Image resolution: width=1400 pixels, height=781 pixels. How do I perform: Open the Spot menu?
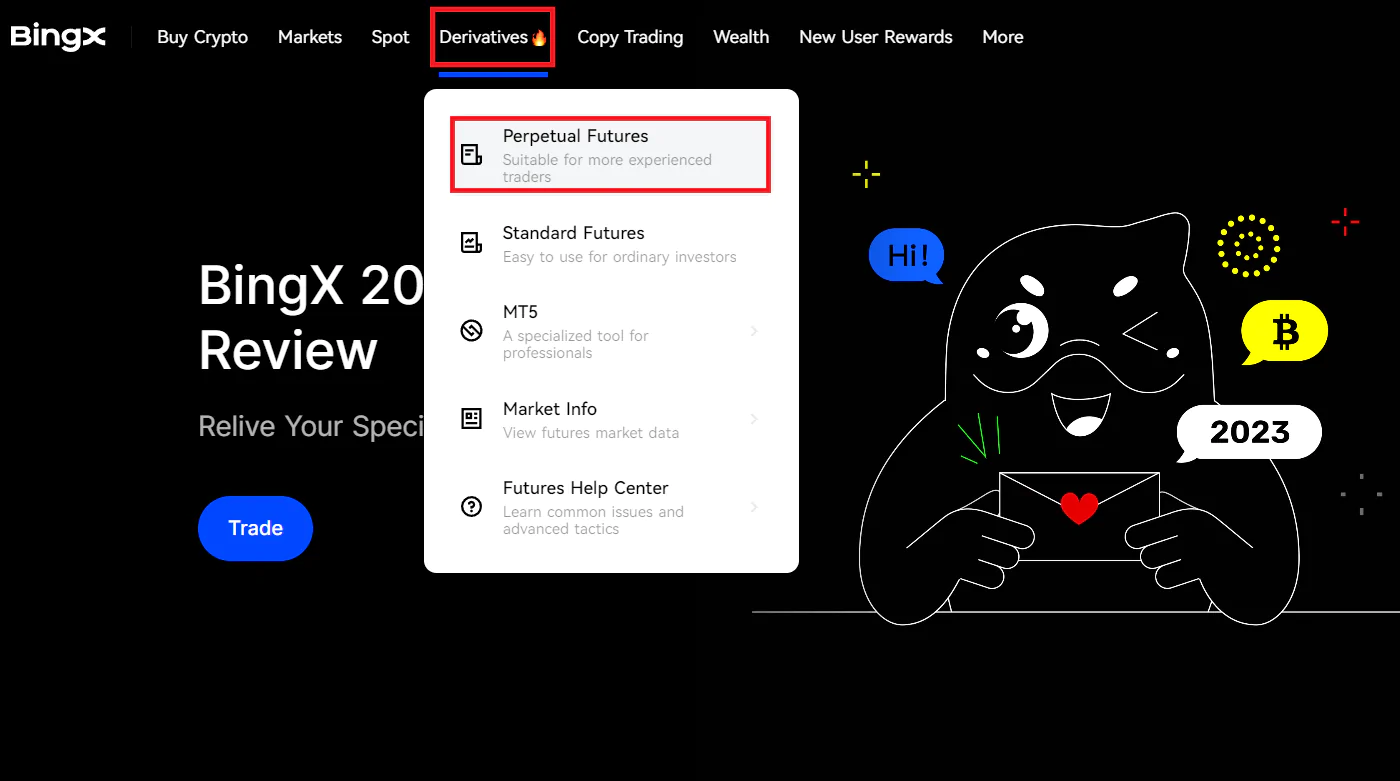pos(390,37)
